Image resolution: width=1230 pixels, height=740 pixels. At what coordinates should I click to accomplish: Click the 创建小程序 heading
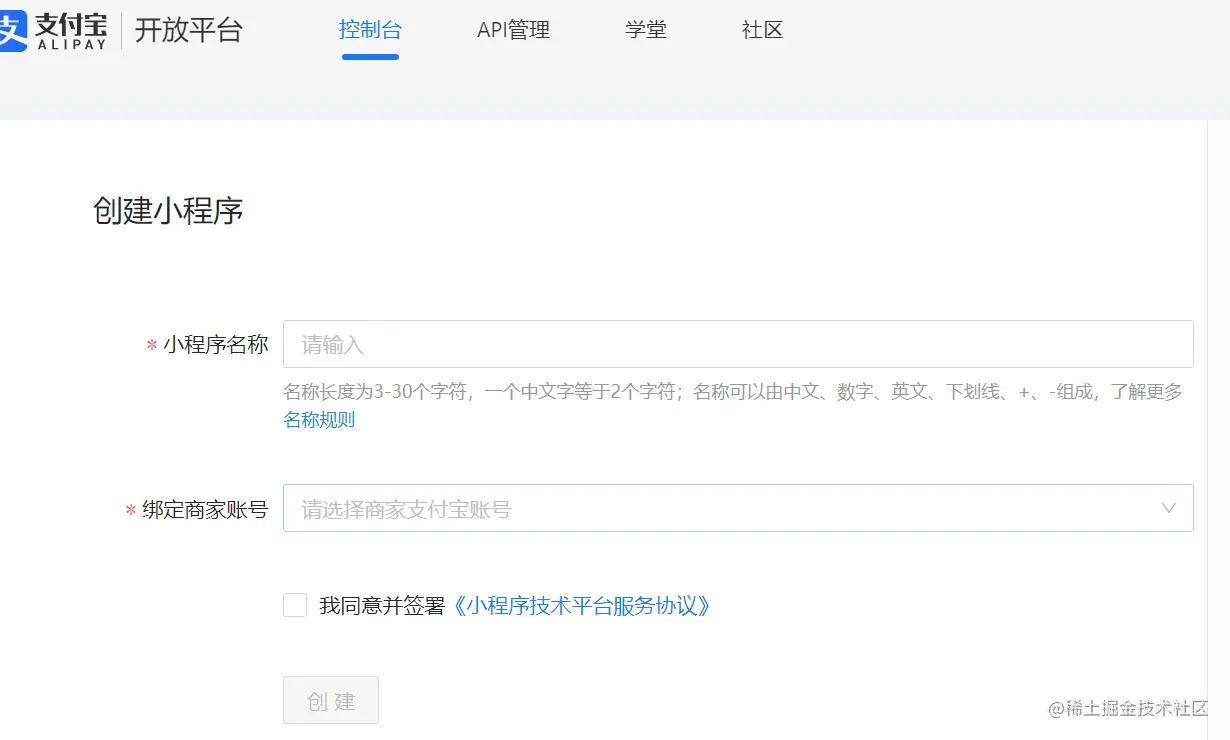168,211
